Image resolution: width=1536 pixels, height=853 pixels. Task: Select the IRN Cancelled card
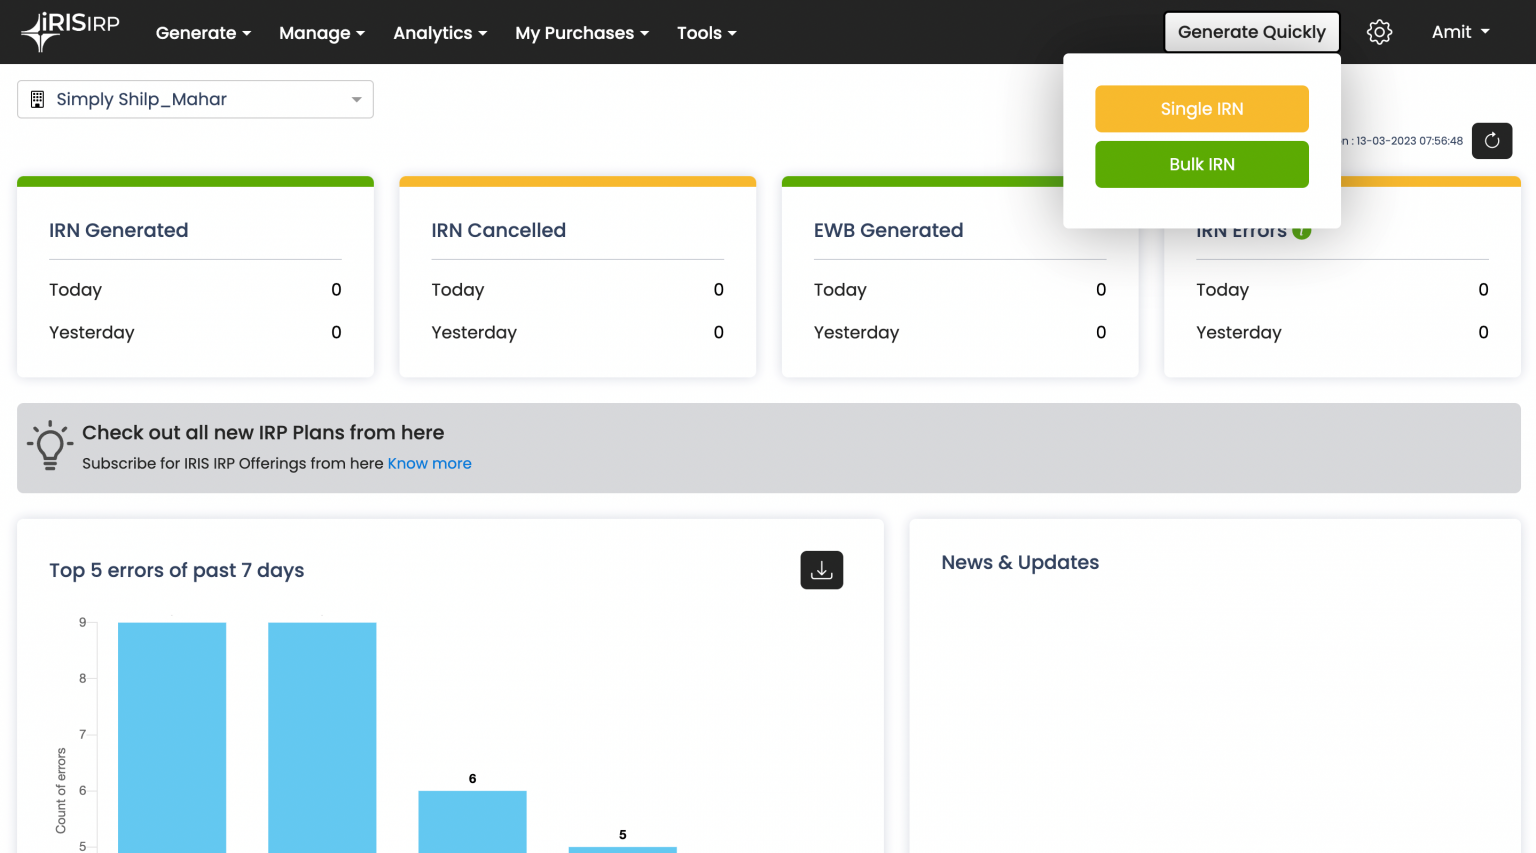coord(577,276)
